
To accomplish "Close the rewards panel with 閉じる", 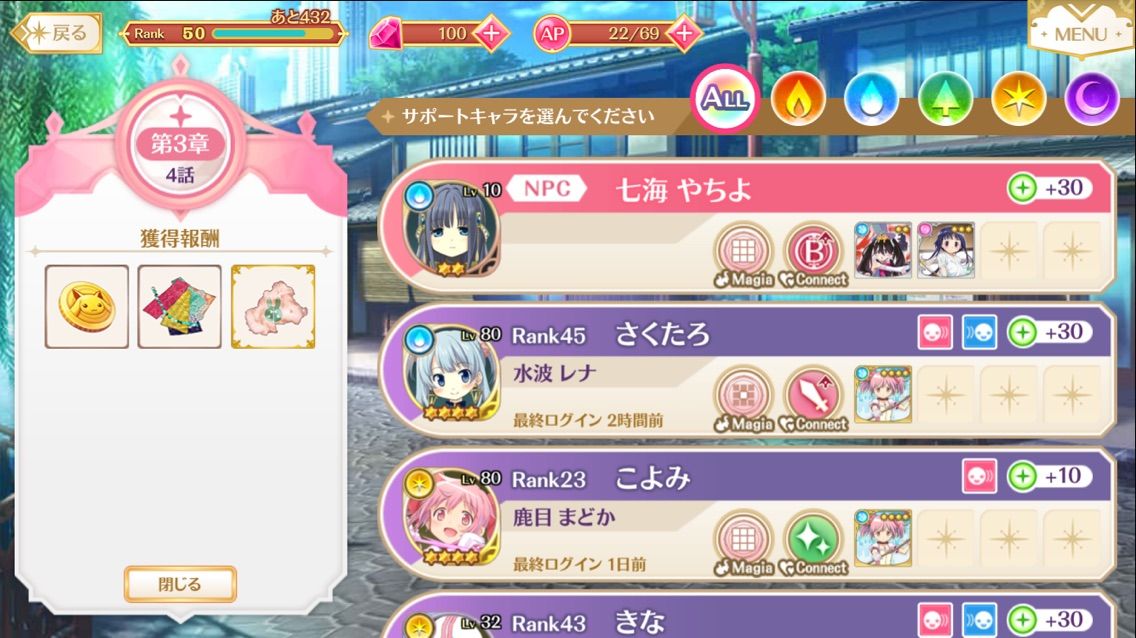I will point(180,584).
